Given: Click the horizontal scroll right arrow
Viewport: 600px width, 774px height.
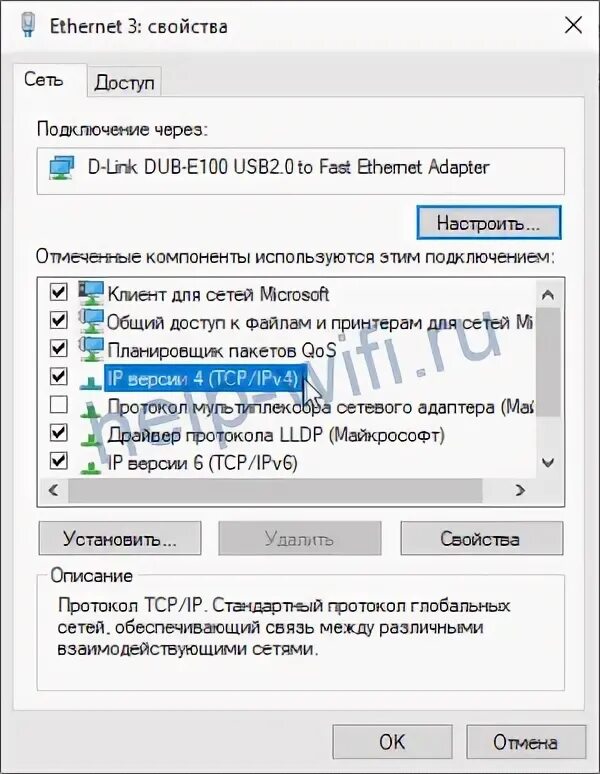Looking at the screenshot, I should click(x=520, y=490).
